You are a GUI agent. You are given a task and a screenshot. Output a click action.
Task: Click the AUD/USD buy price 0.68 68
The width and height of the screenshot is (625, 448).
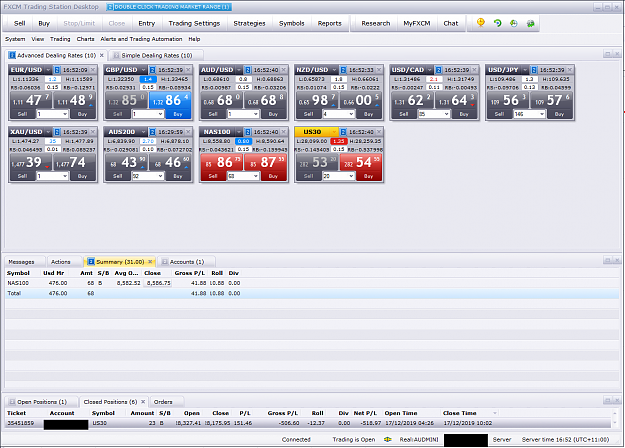265,100
